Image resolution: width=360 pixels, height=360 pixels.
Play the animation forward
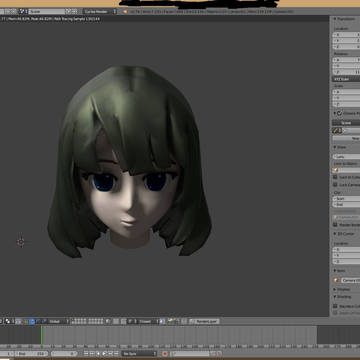[104, 354]
